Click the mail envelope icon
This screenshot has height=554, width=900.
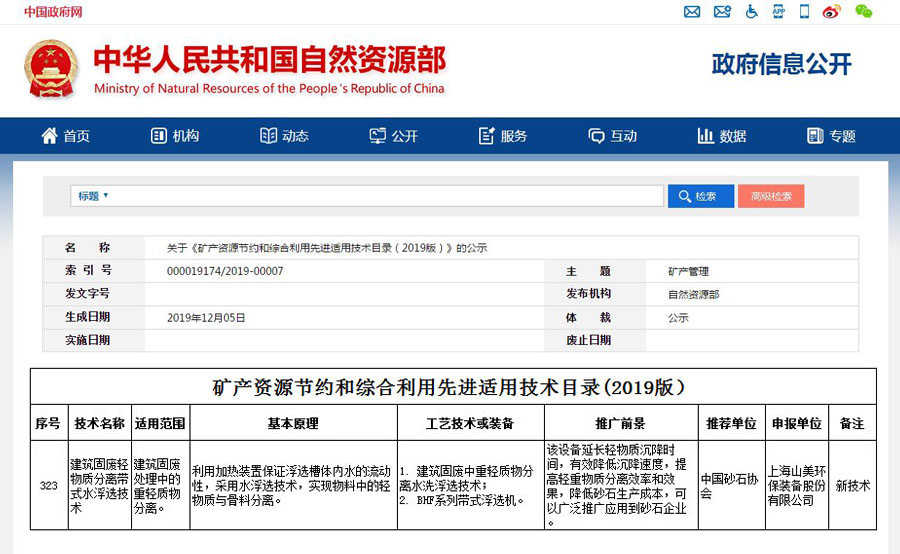[692, 12]
